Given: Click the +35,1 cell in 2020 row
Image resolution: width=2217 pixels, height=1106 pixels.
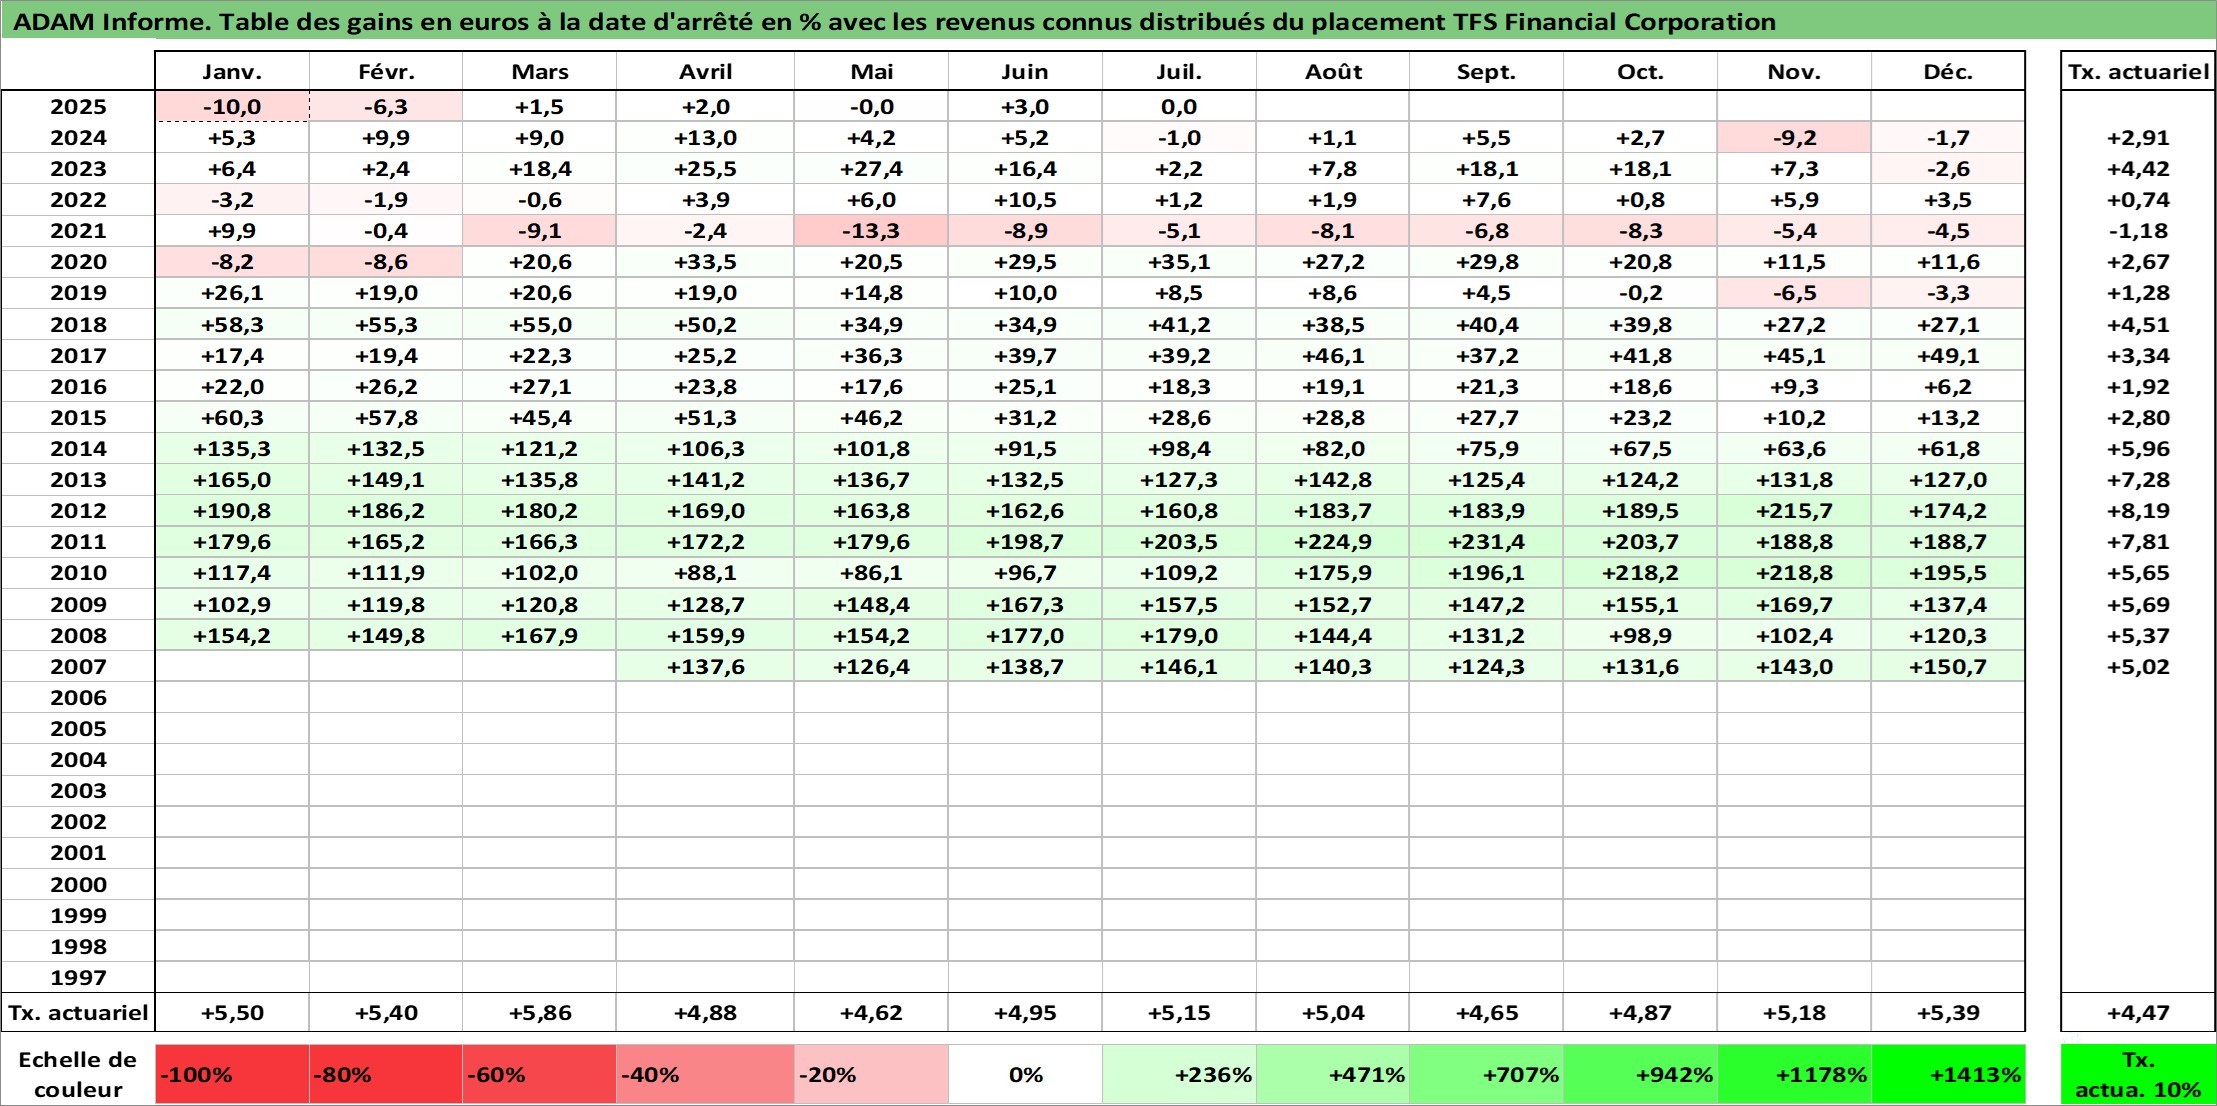Looking at the screenshot, I should point(1179,262).
